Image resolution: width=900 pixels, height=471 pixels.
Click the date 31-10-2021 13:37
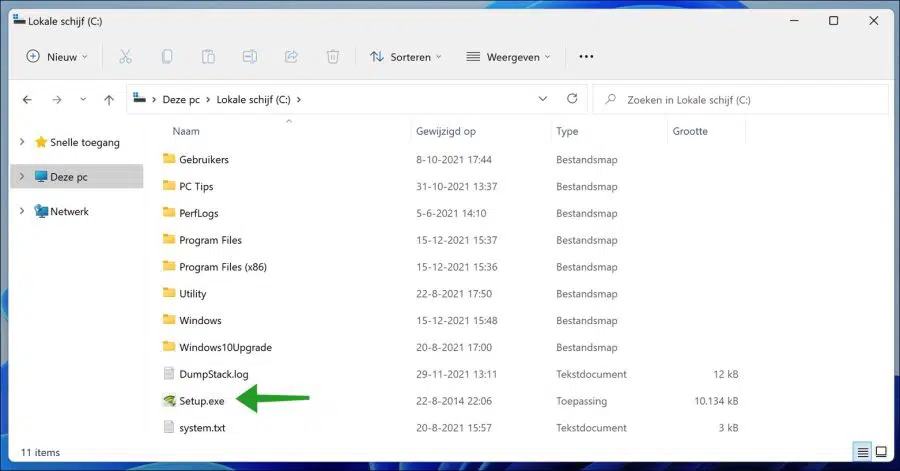tap(456, 186)
